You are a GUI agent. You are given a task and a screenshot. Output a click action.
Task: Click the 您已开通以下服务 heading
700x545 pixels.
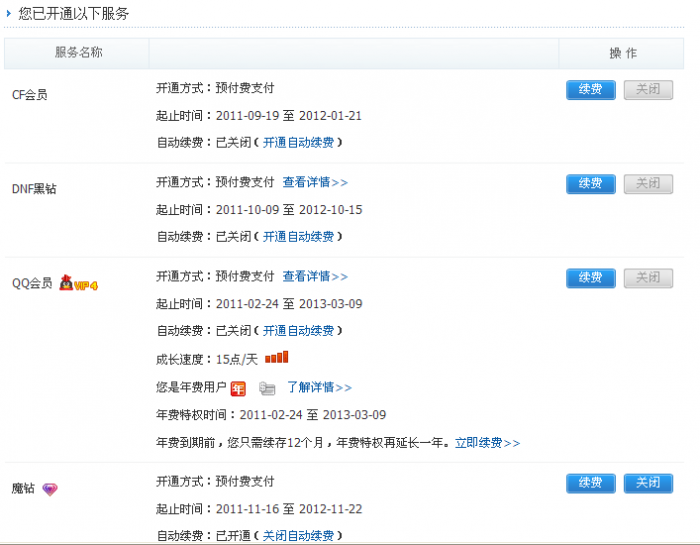(74, 14)
